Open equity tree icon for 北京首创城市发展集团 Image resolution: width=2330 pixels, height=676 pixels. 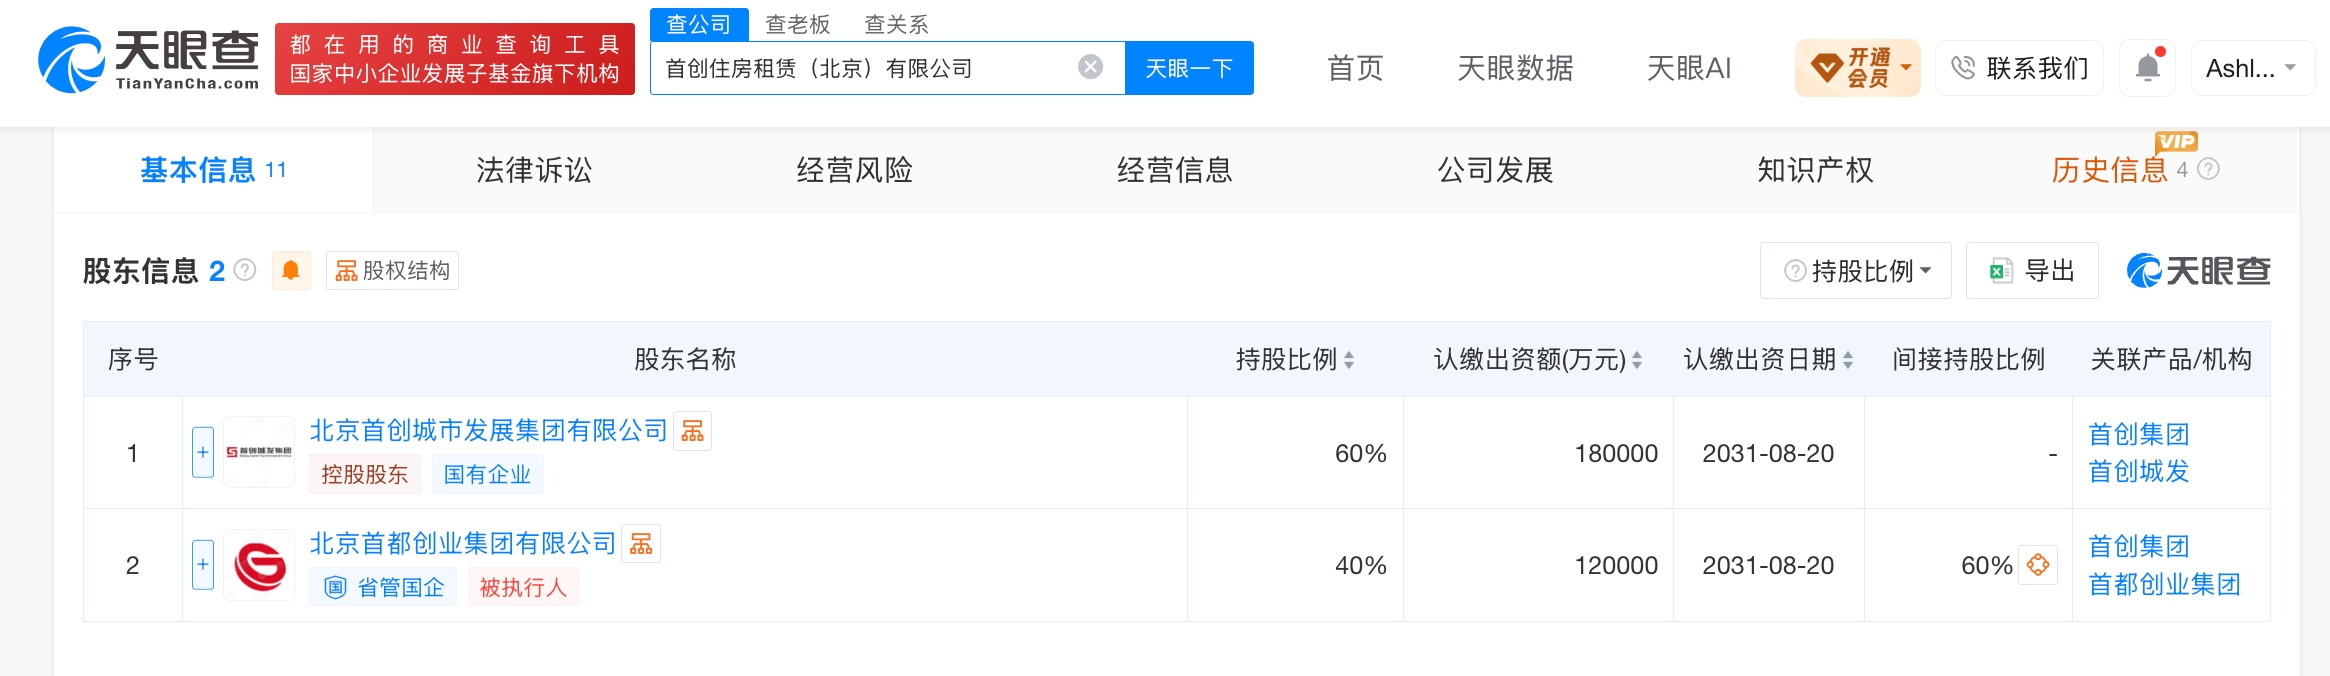pyautogui.click(x=692, y=431)
